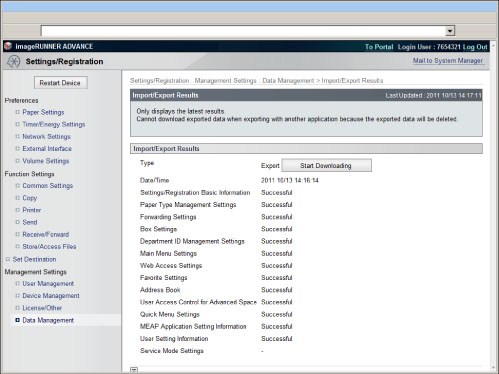Open Set Destination
This screenshot has width=499, height=374.
(x=34, y=259)
